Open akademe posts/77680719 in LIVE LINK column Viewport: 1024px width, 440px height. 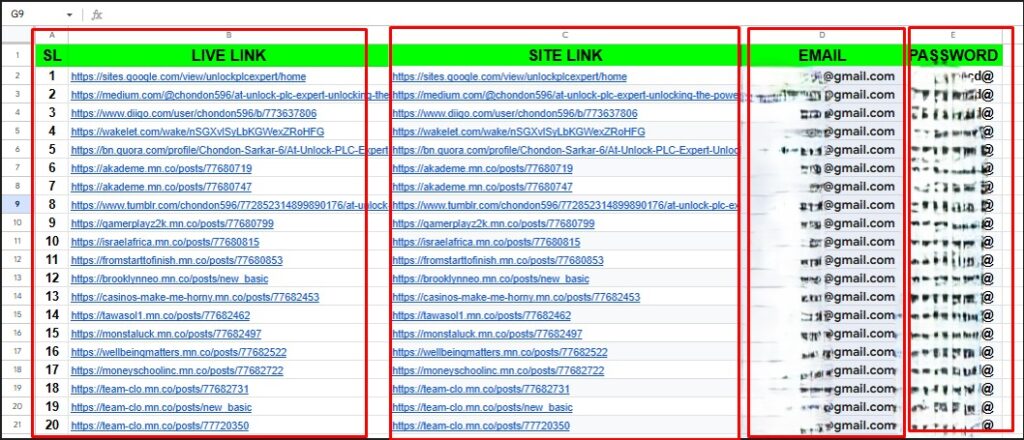pos(161,168)
